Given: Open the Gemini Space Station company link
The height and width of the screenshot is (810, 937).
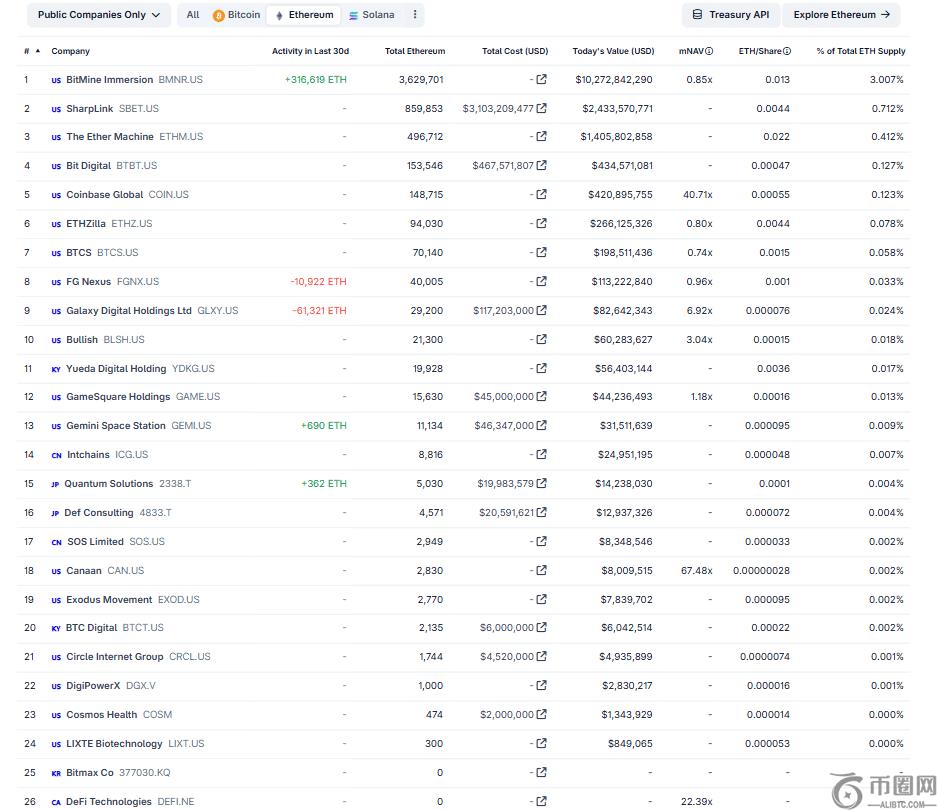Looking at the screenshot, I should [116, 426].
